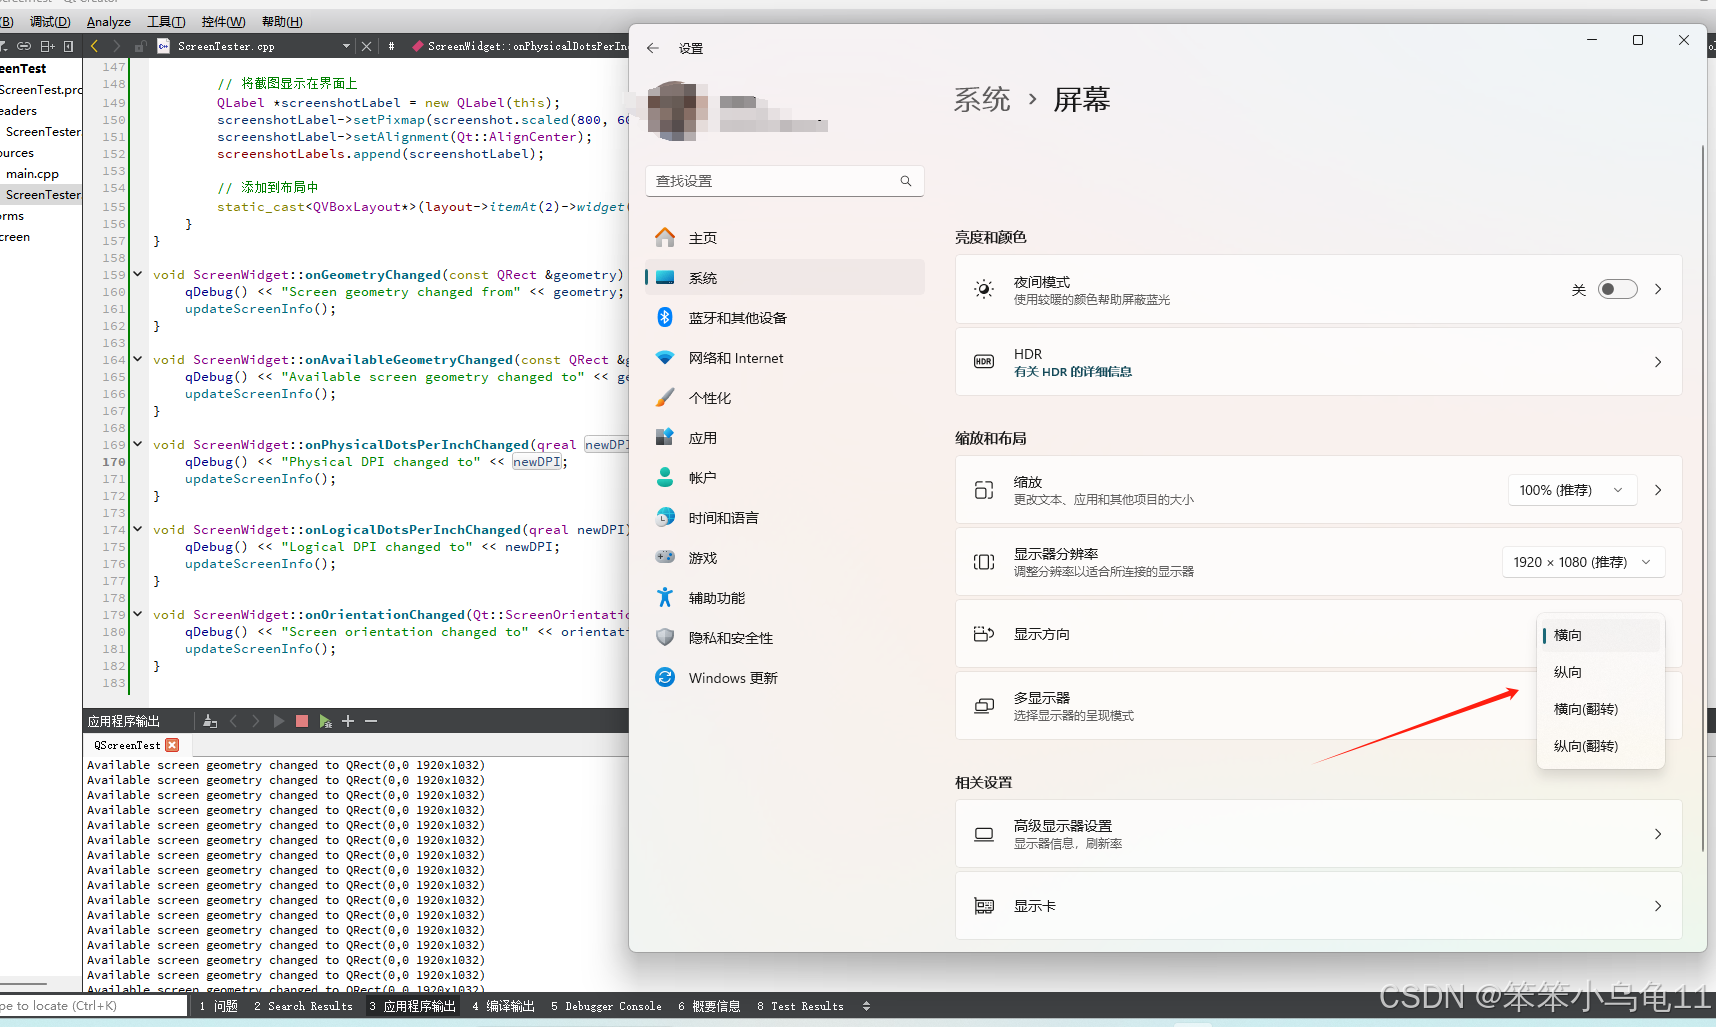This screenshot has width=1716, height=1027.
Task: Select 纵向 in the orientation list
Action: 1567,672
